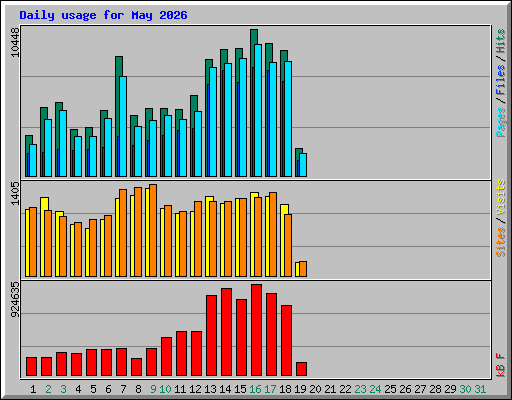Click the red KB bar for day 8
Screen dimensions: 512x400
[x=136, y=367]
